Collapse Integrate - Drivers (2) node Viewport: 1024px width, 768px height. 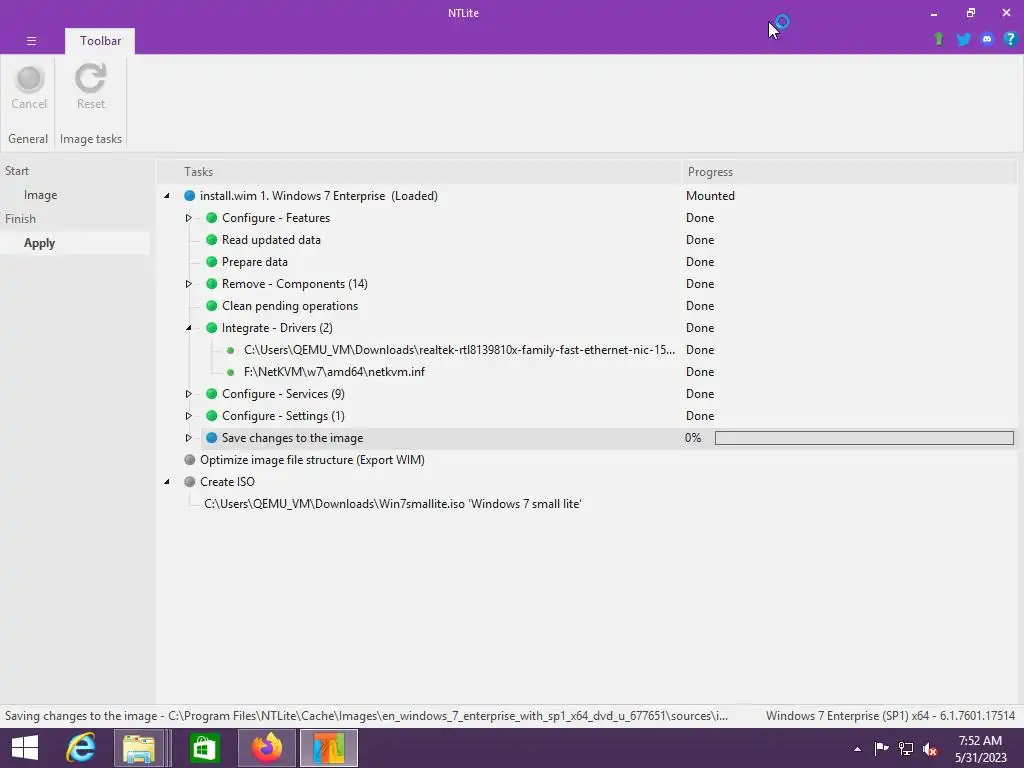(x=188, y=328)
